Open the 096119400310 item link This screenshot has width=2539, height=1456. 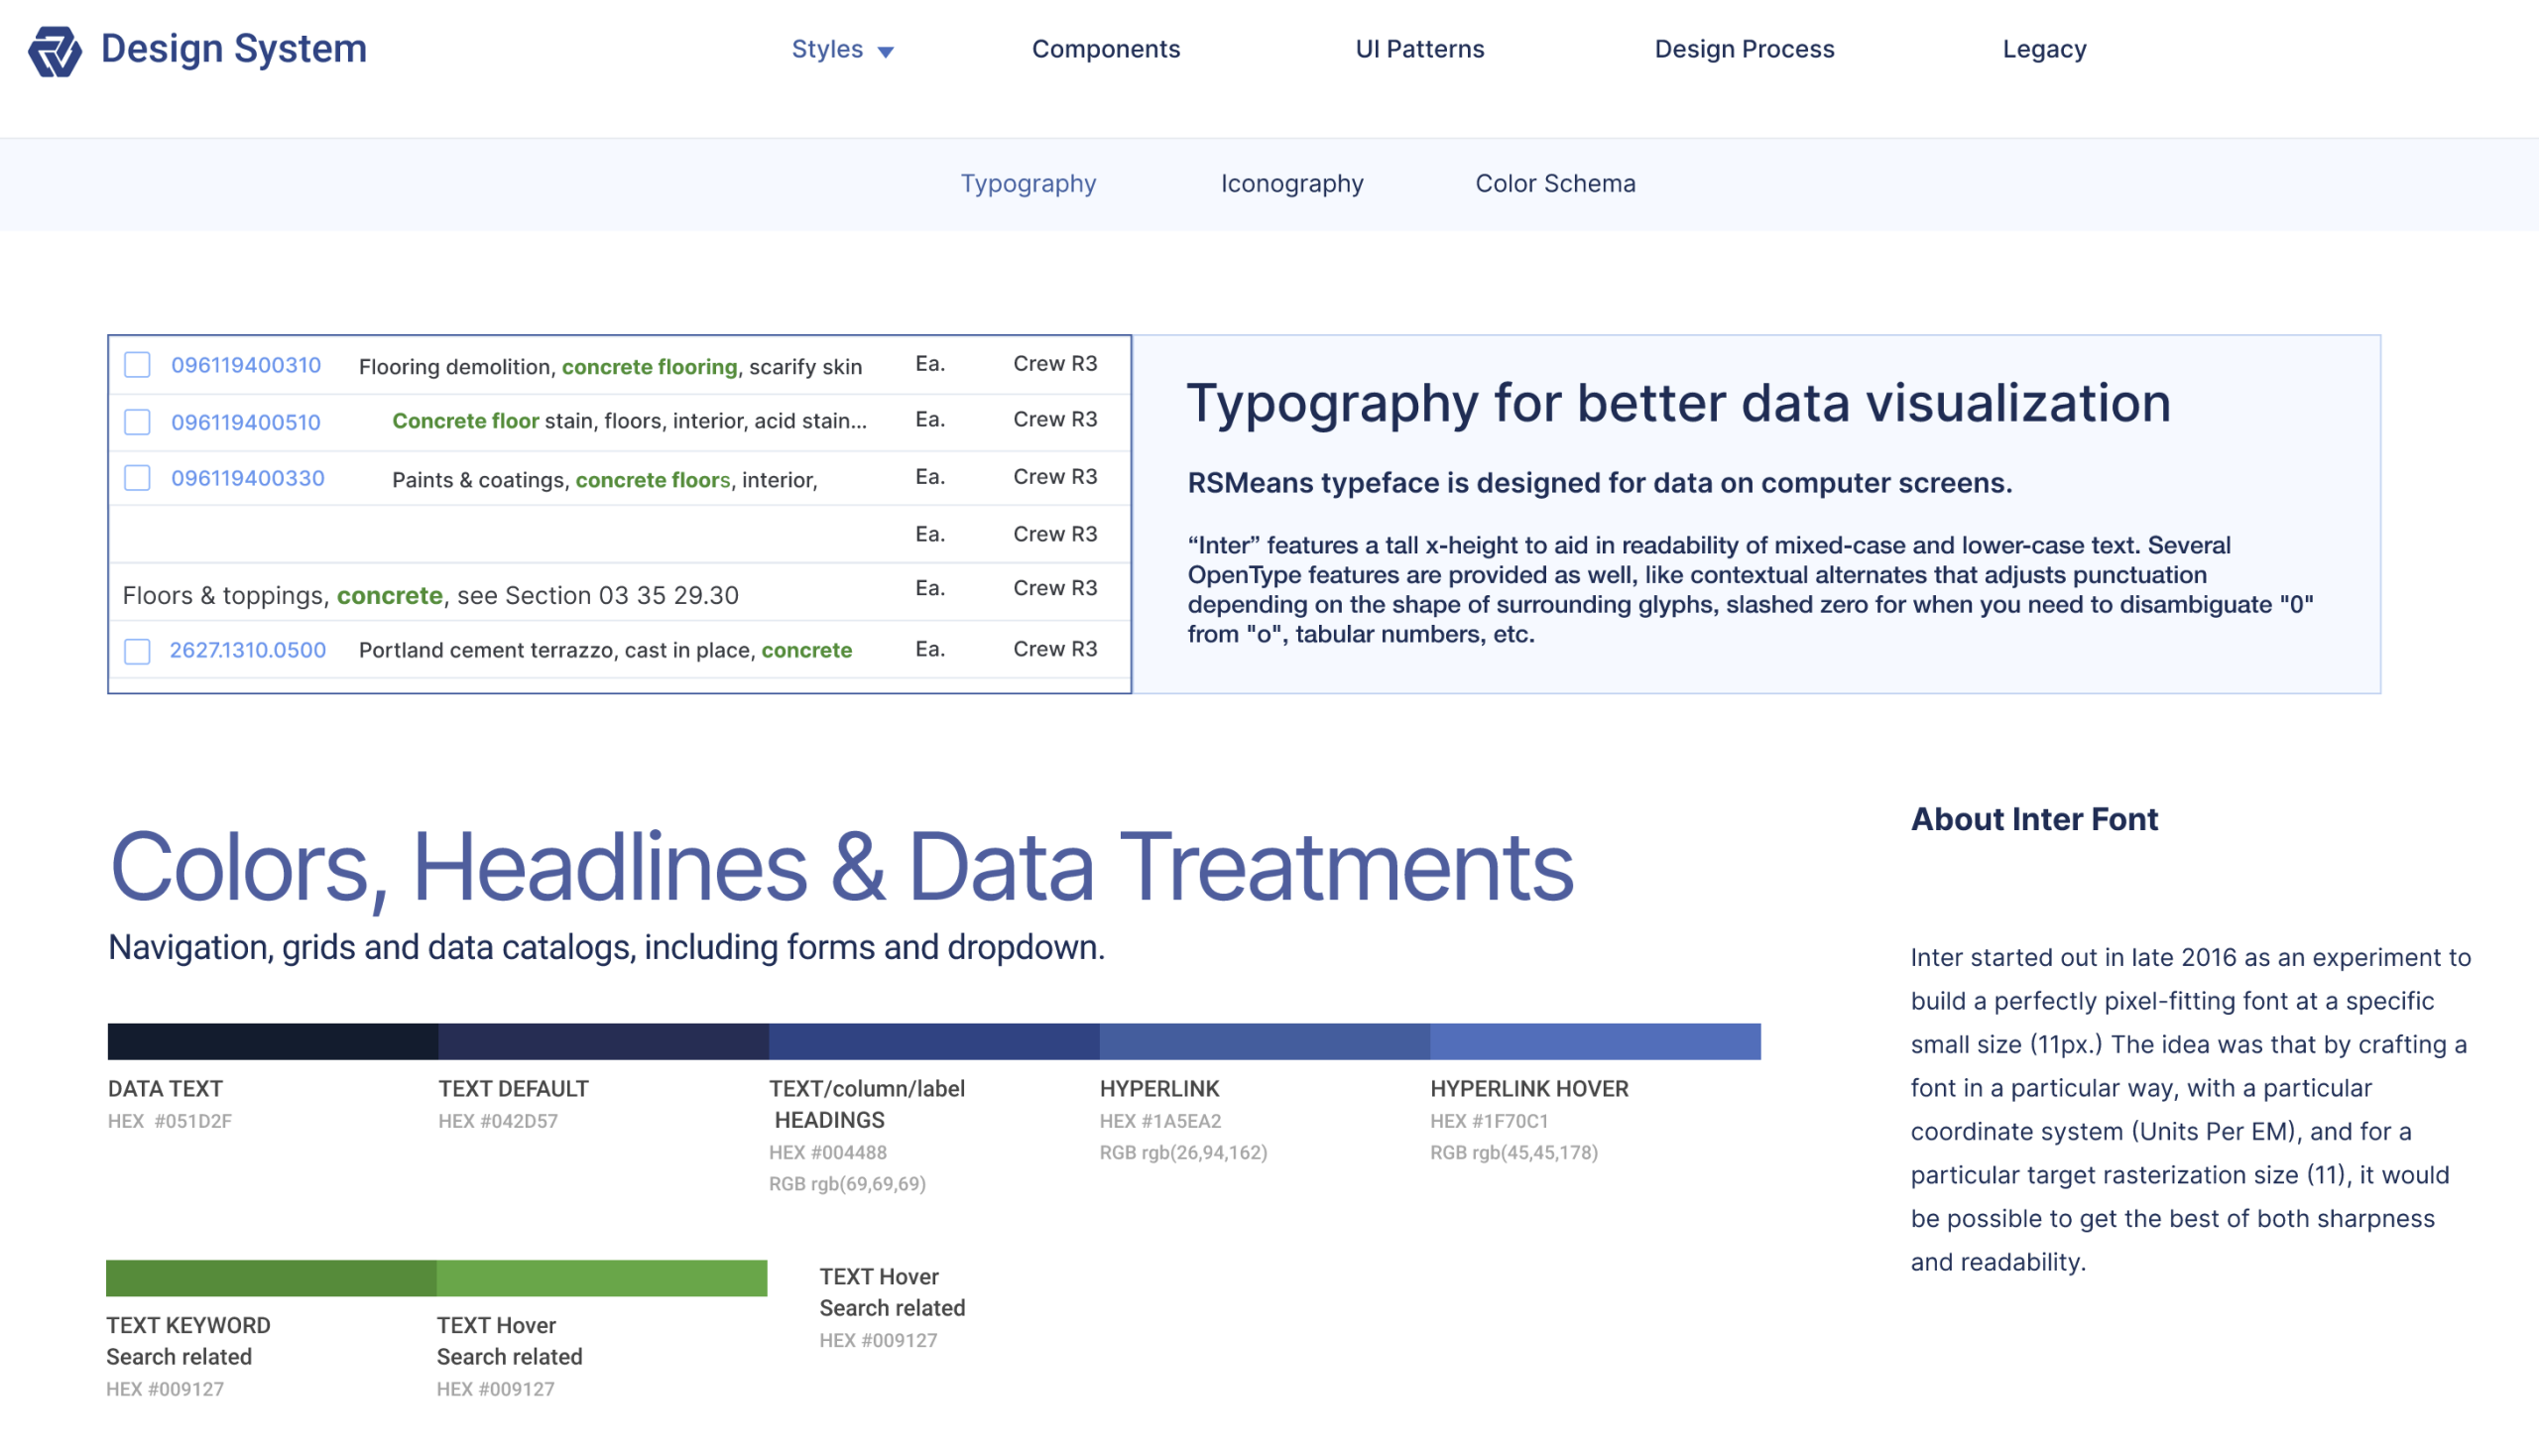[246, 365]
